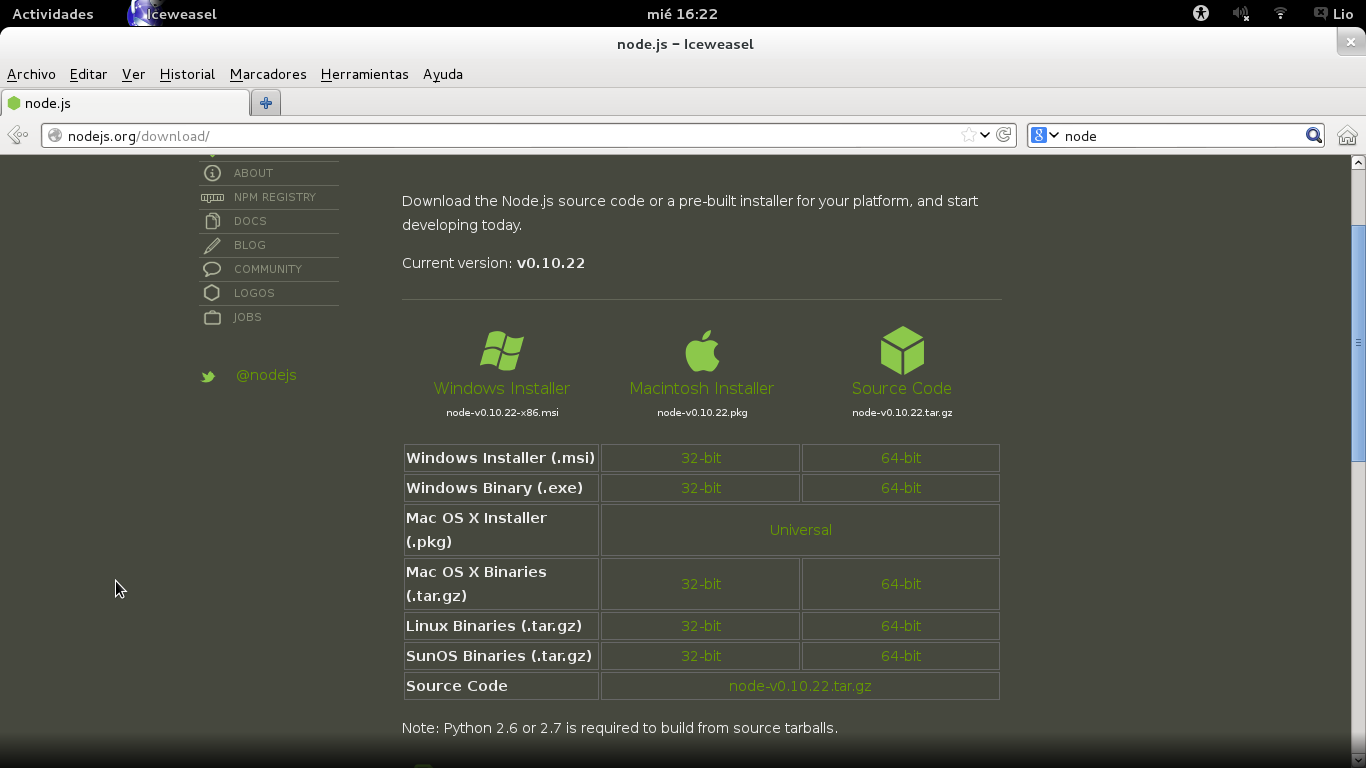
Task: Click the node-v0.10.22.pkg filename text
Action: click(x=702, y=412)
